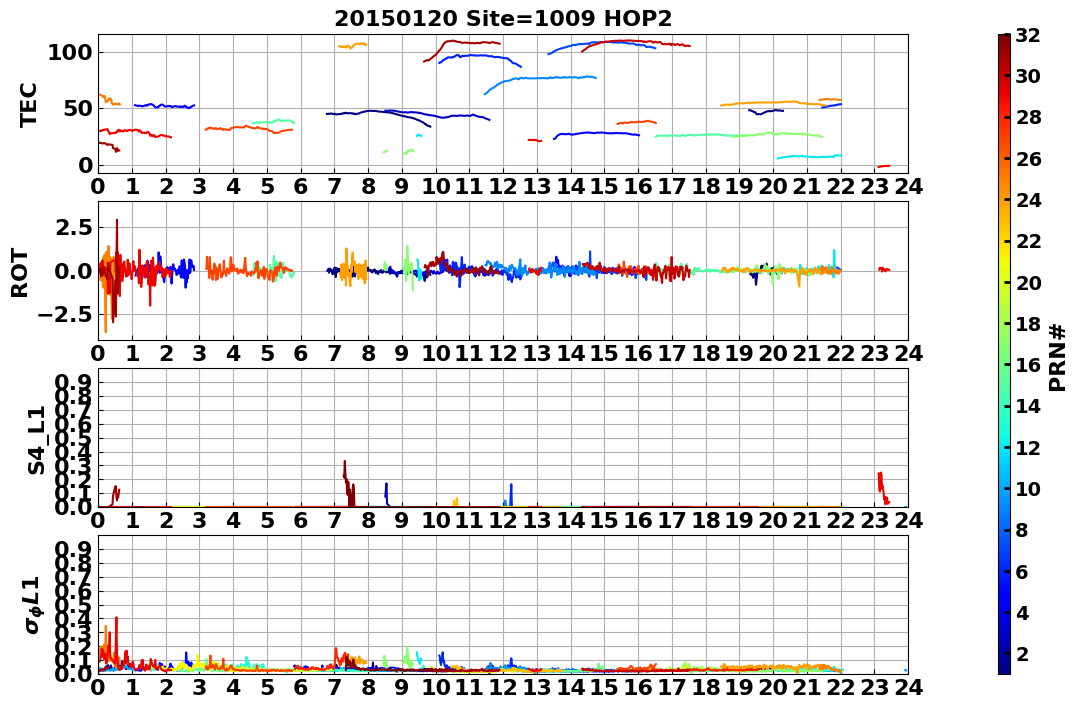Click colorbar tick label 30
Image resolution: width=1077 pixels, height=709 pixels.
(x=1028, y=76)
